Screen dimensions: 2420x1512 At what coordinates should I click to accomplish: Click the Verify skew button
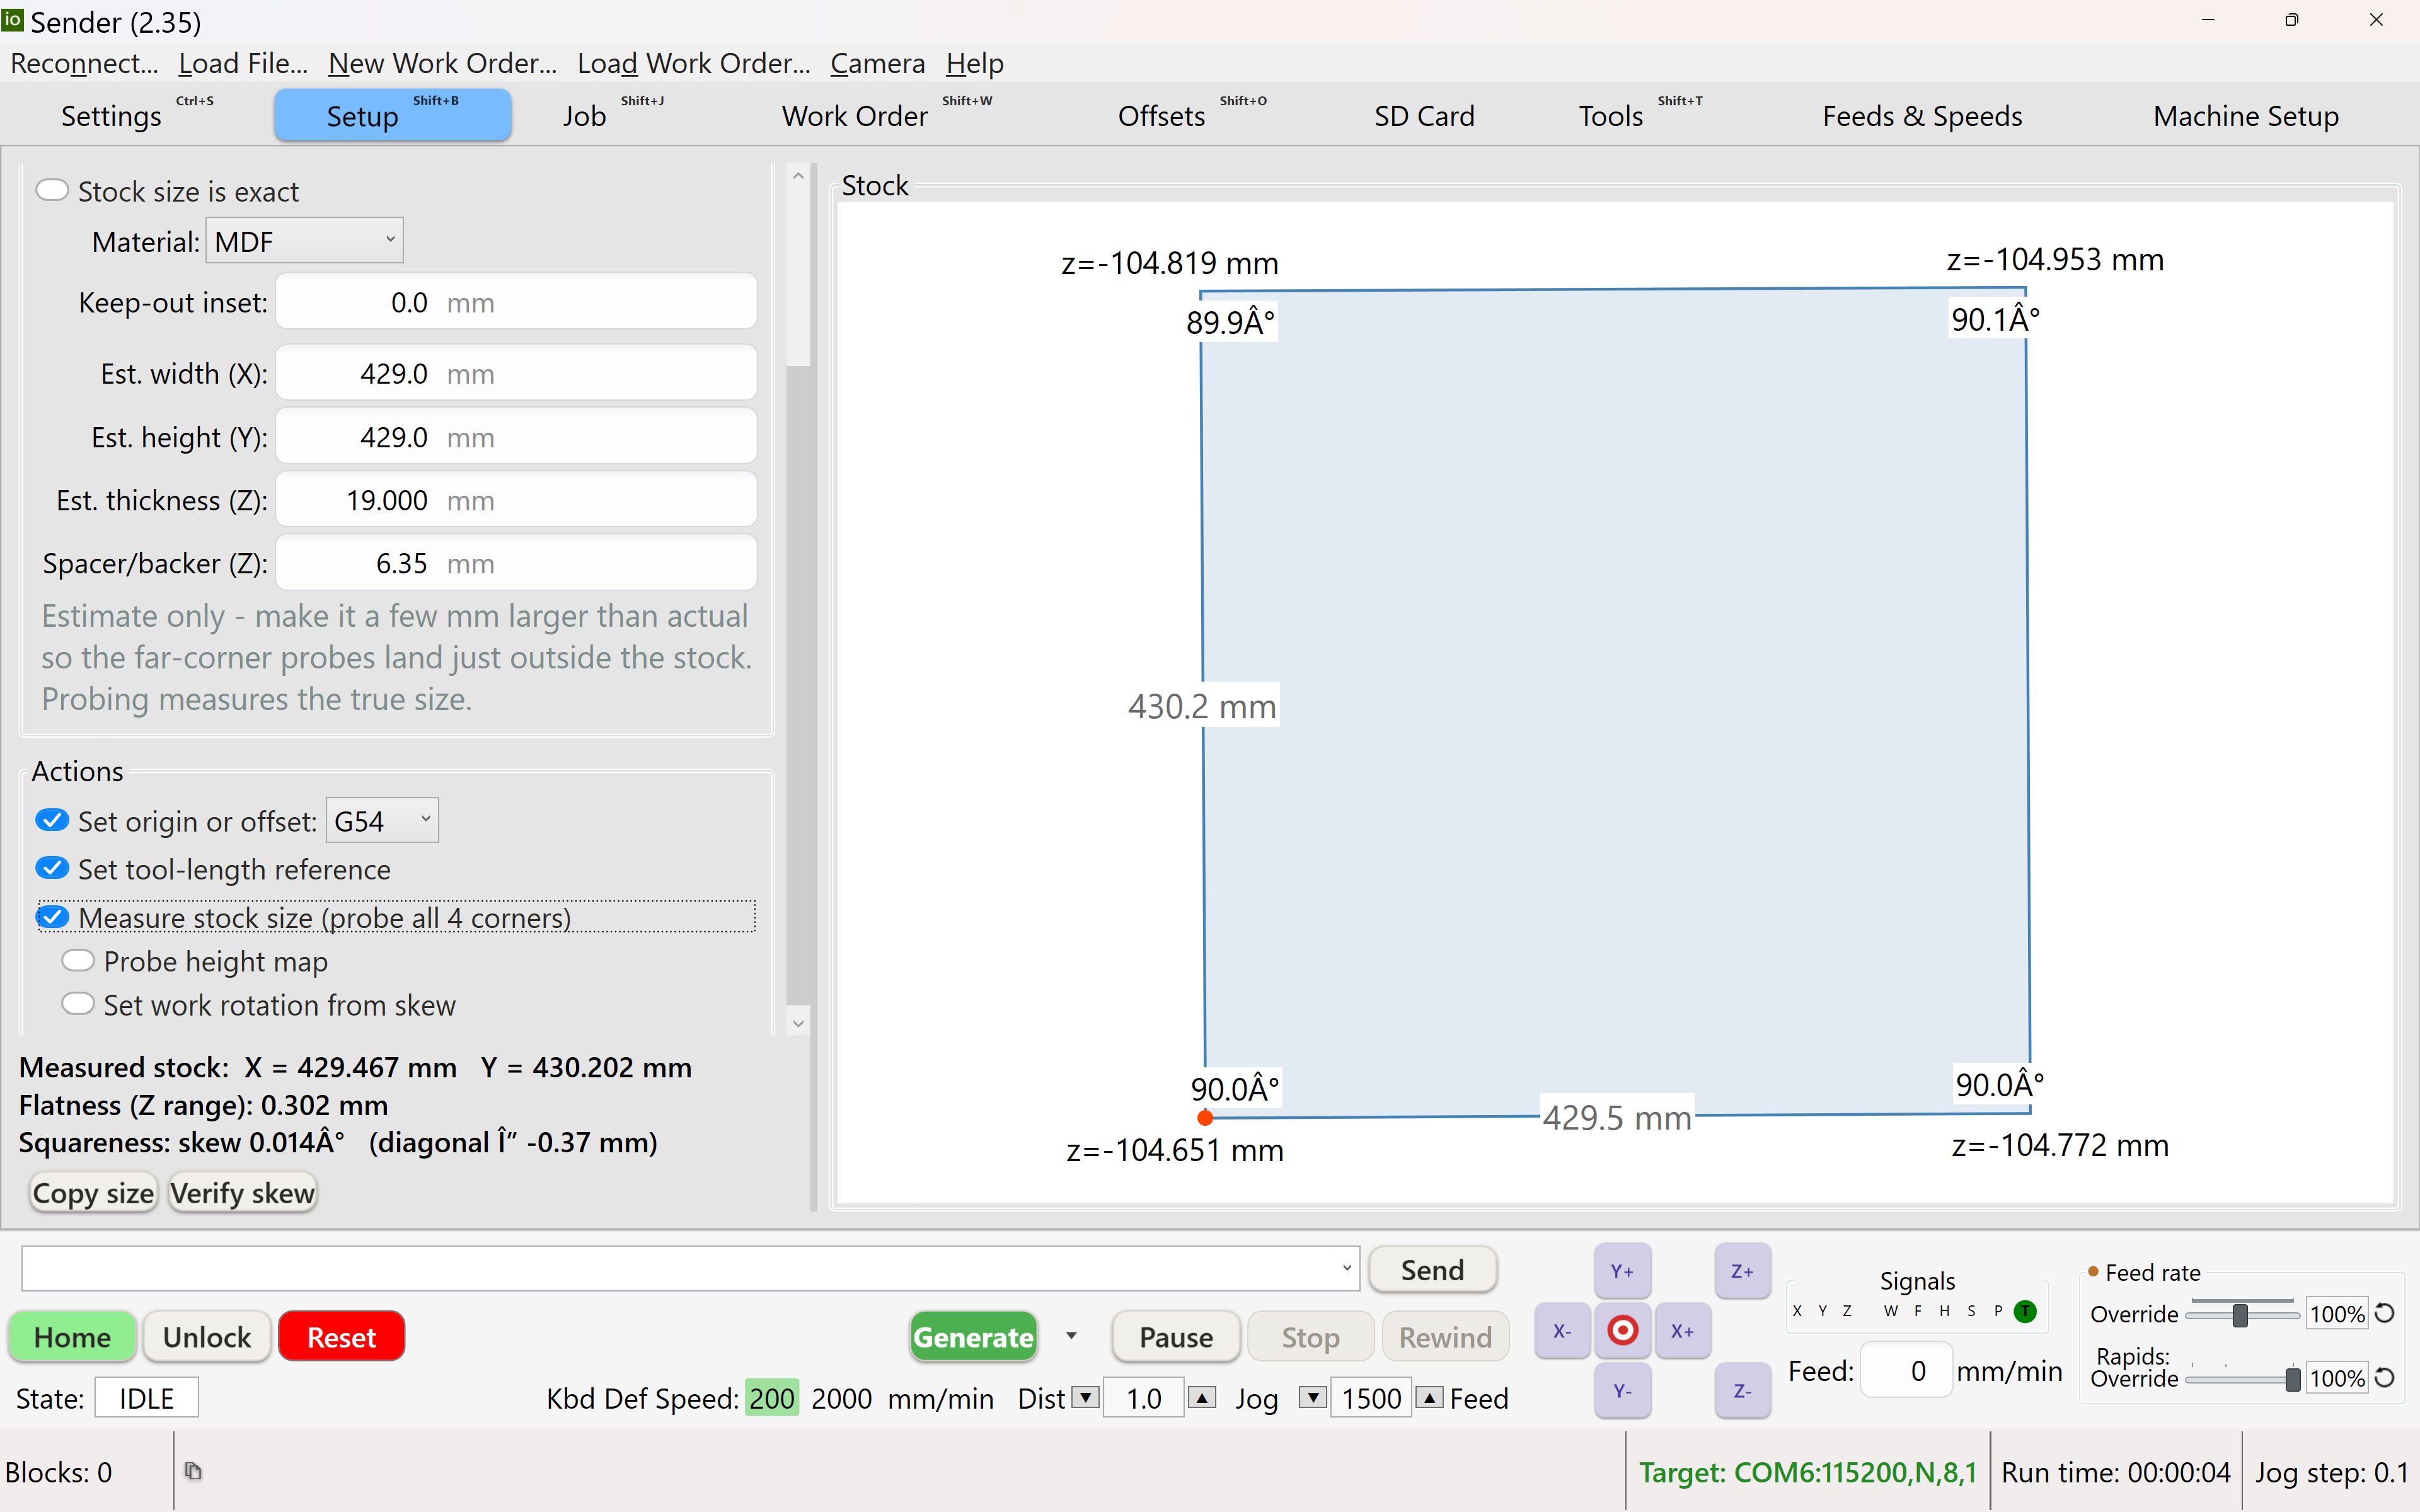tap(242, 1193)
